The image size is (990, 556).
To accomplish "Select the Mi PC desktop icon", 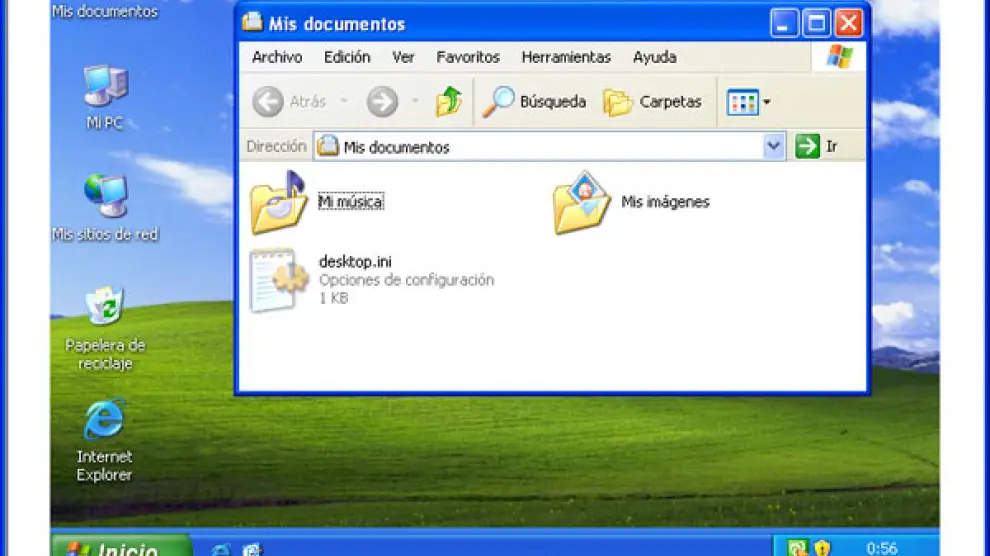I will (105, 90).
